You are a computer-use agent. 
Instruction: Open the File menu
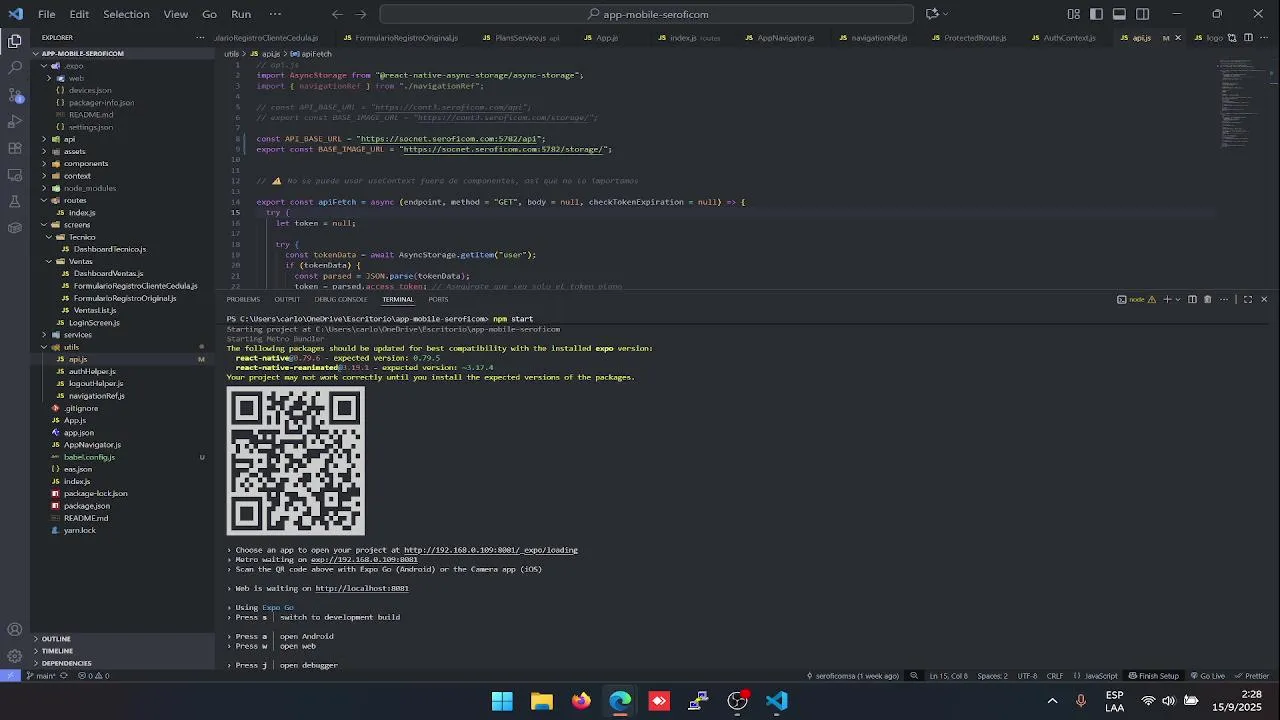(47, 14)
